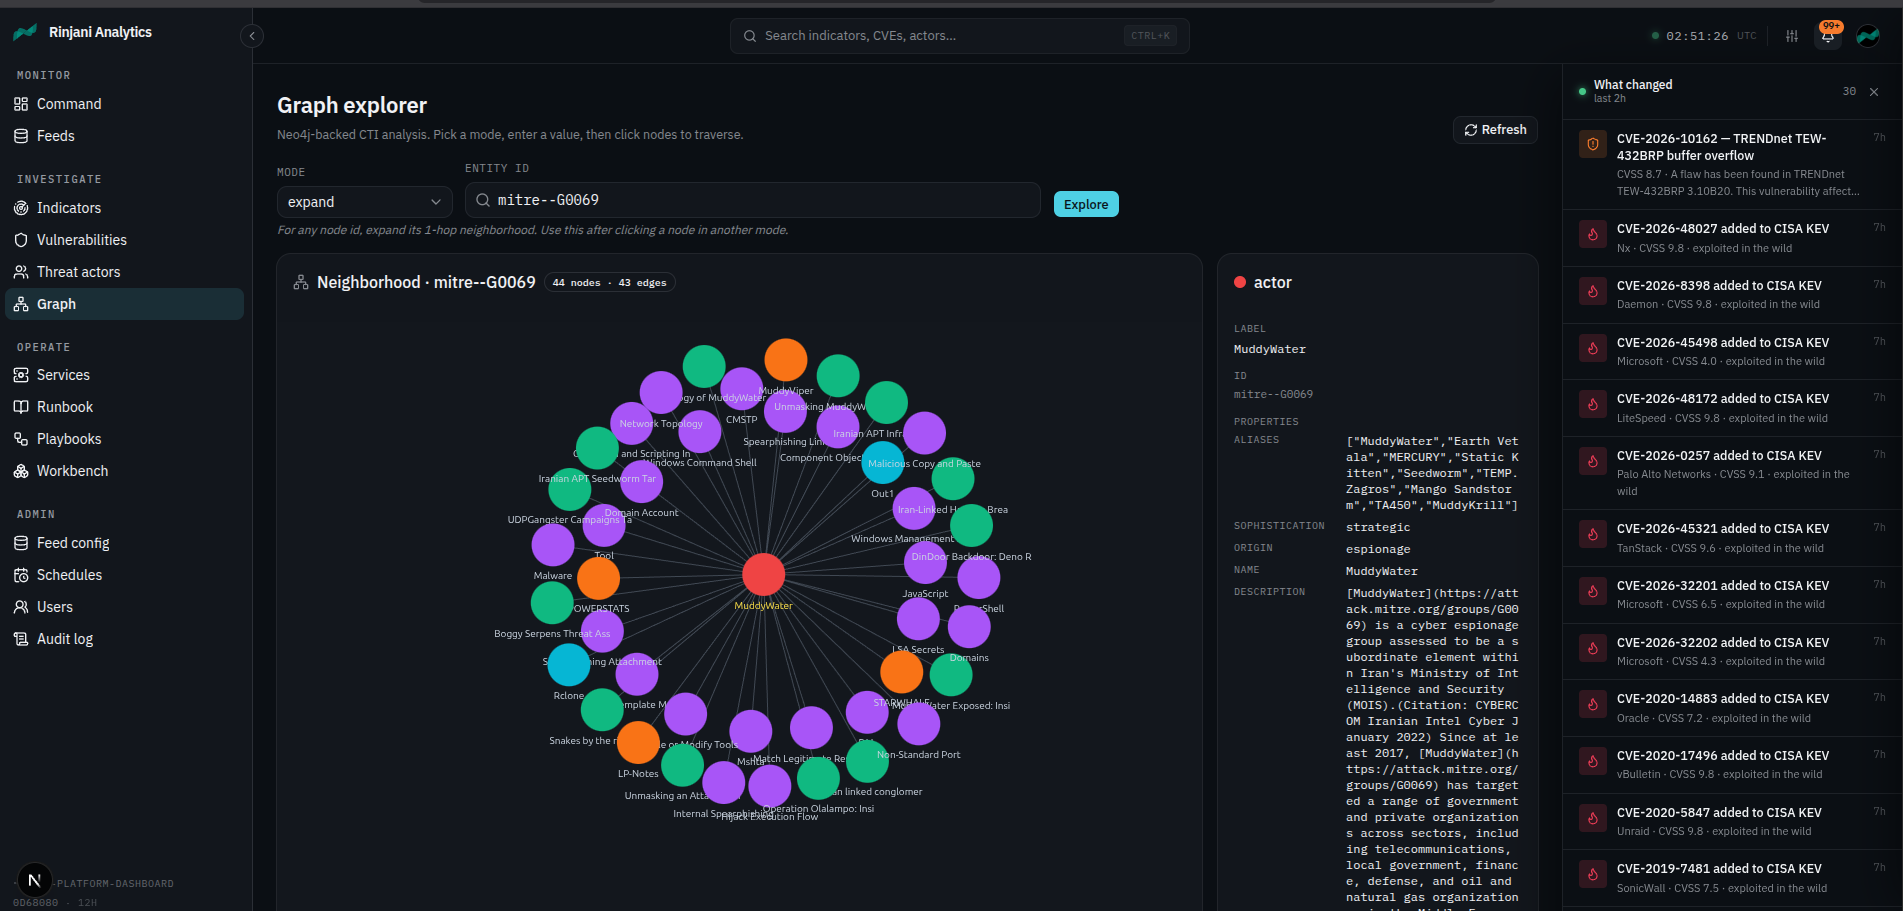Open the Audit log
The width and height of the screenshot is (1903, 911).
(124, 639)
